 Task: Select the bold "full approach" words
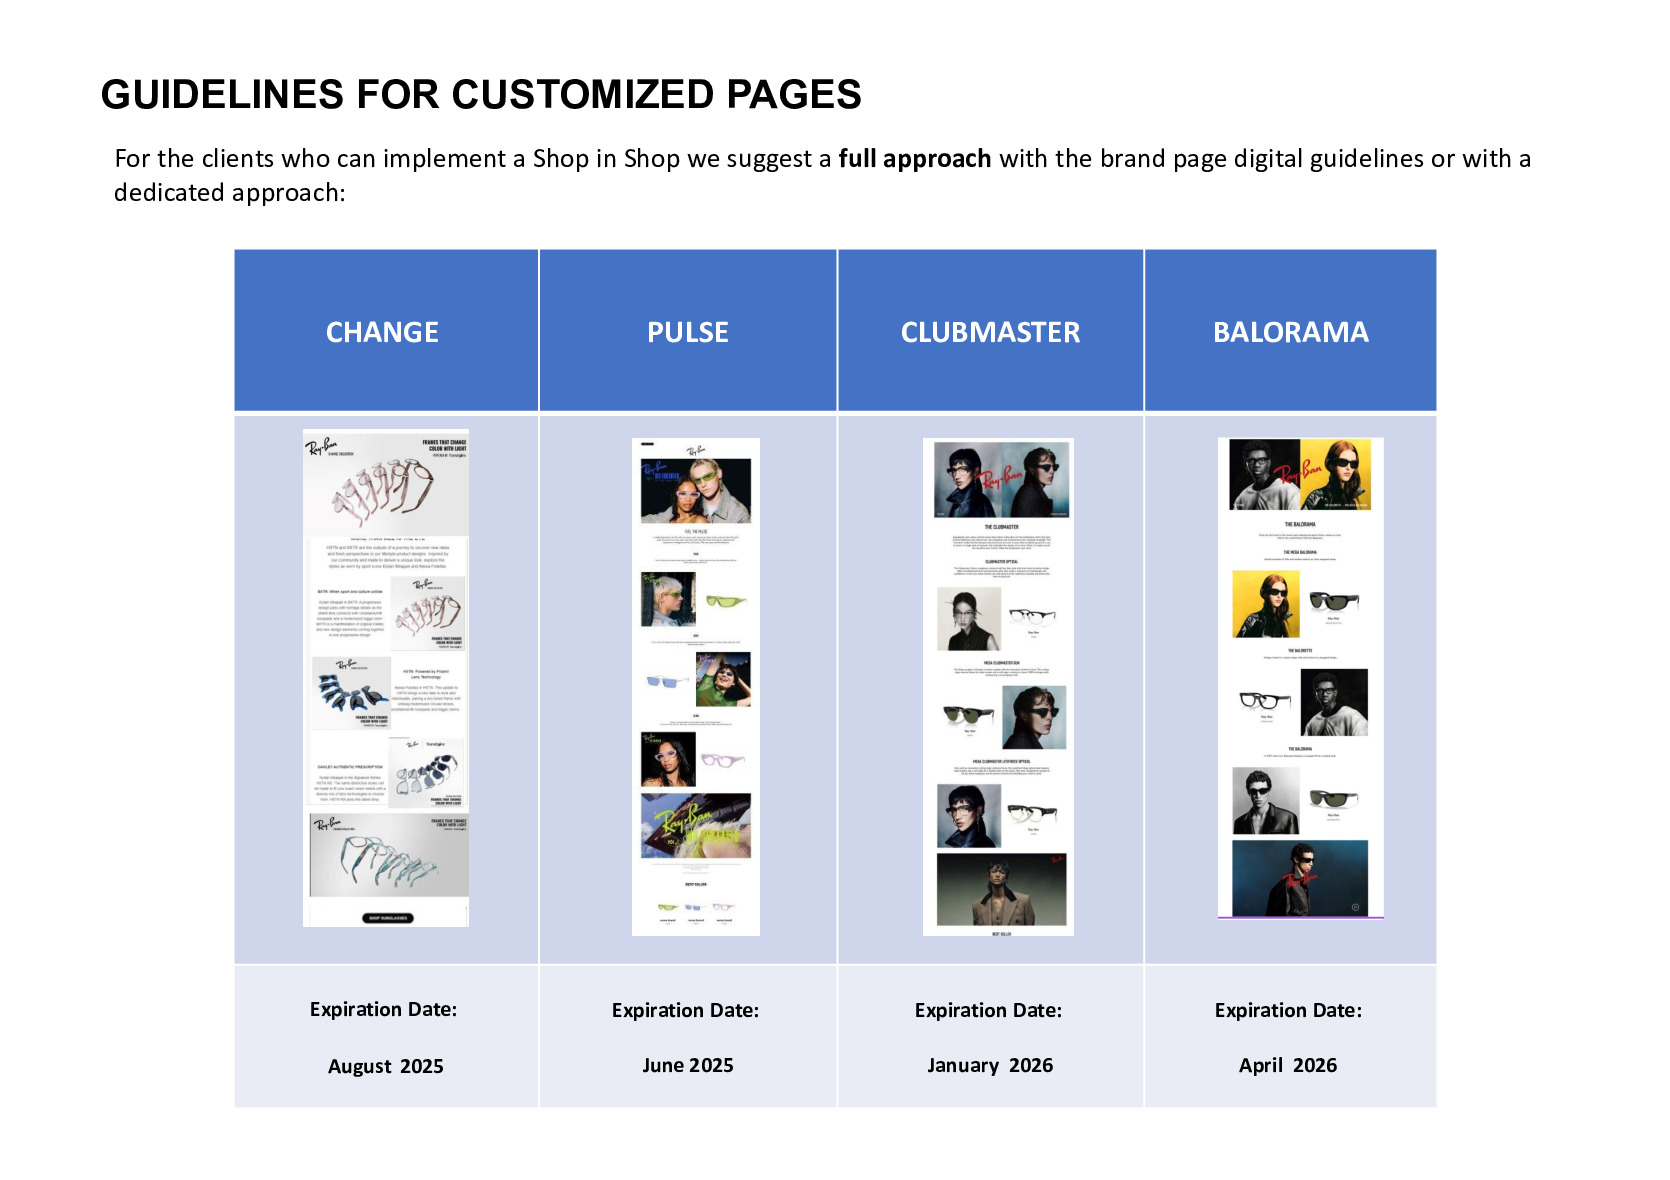pos(914,159)
